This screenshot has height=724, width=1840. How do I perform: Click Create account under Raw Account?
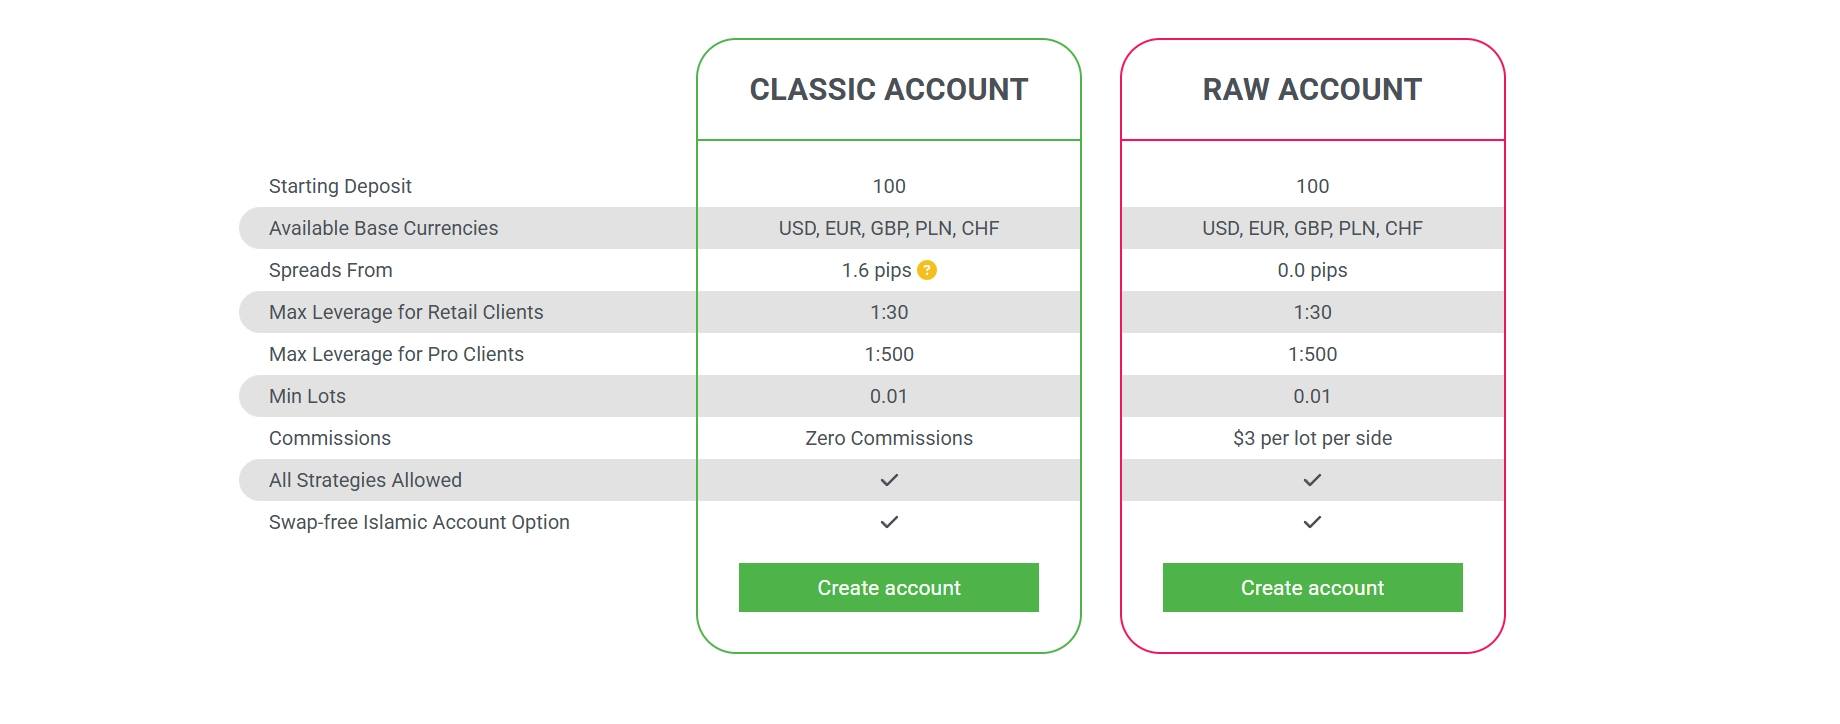[1312, 588]
